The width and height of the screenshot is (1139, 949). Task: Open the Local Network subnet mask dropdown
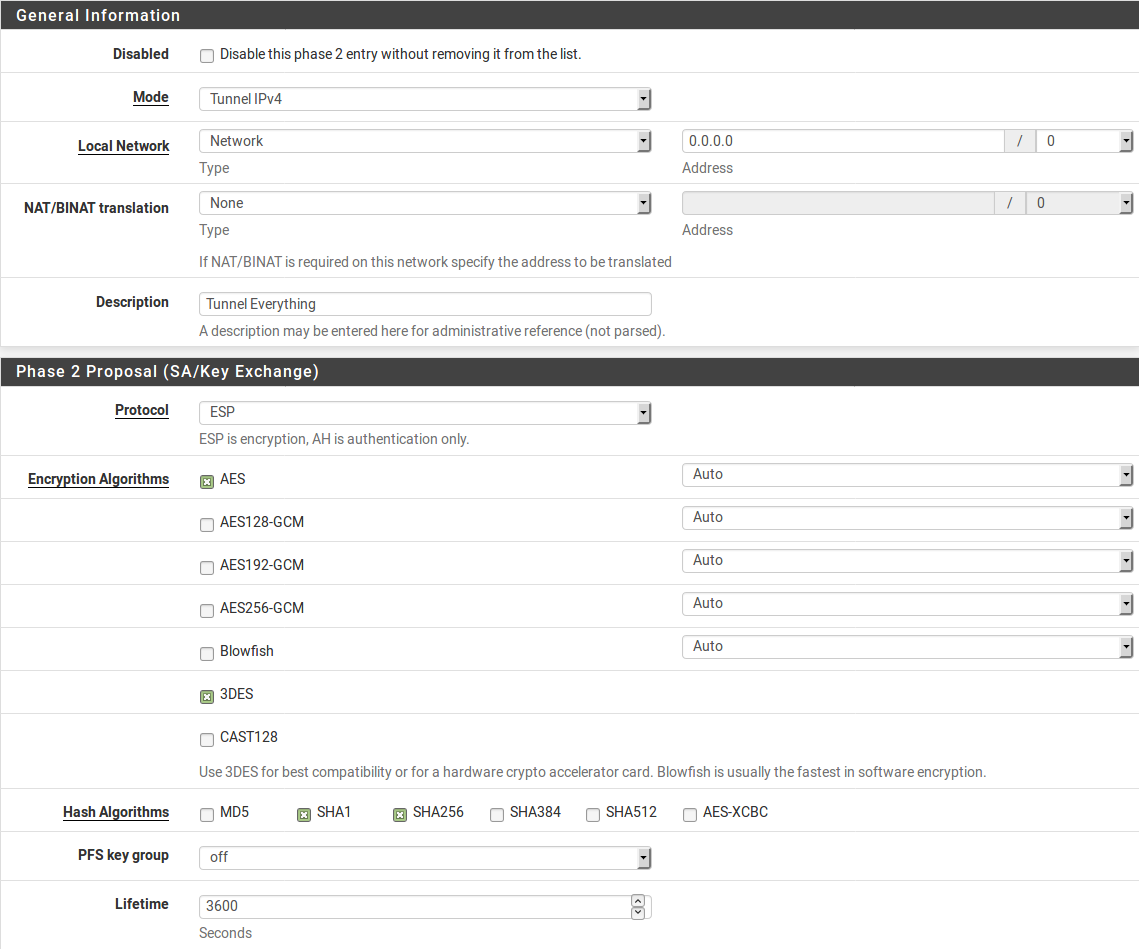point(1083,141)
